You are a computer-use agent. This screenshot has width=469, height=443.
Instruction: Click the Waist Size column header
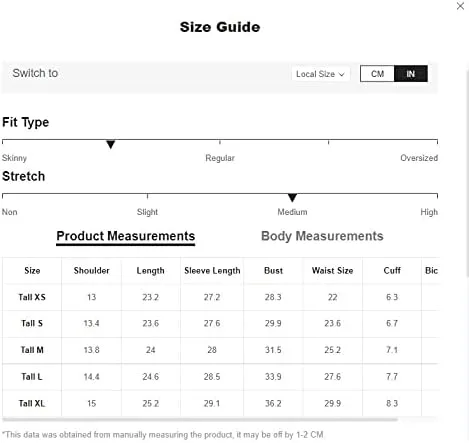332,271
